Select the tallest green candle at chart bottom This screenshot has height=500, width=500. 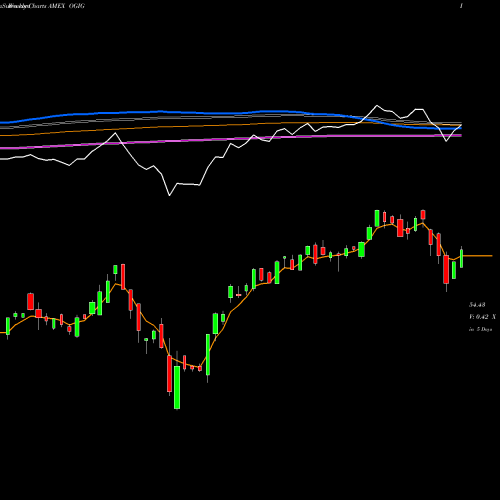(177, 387)
